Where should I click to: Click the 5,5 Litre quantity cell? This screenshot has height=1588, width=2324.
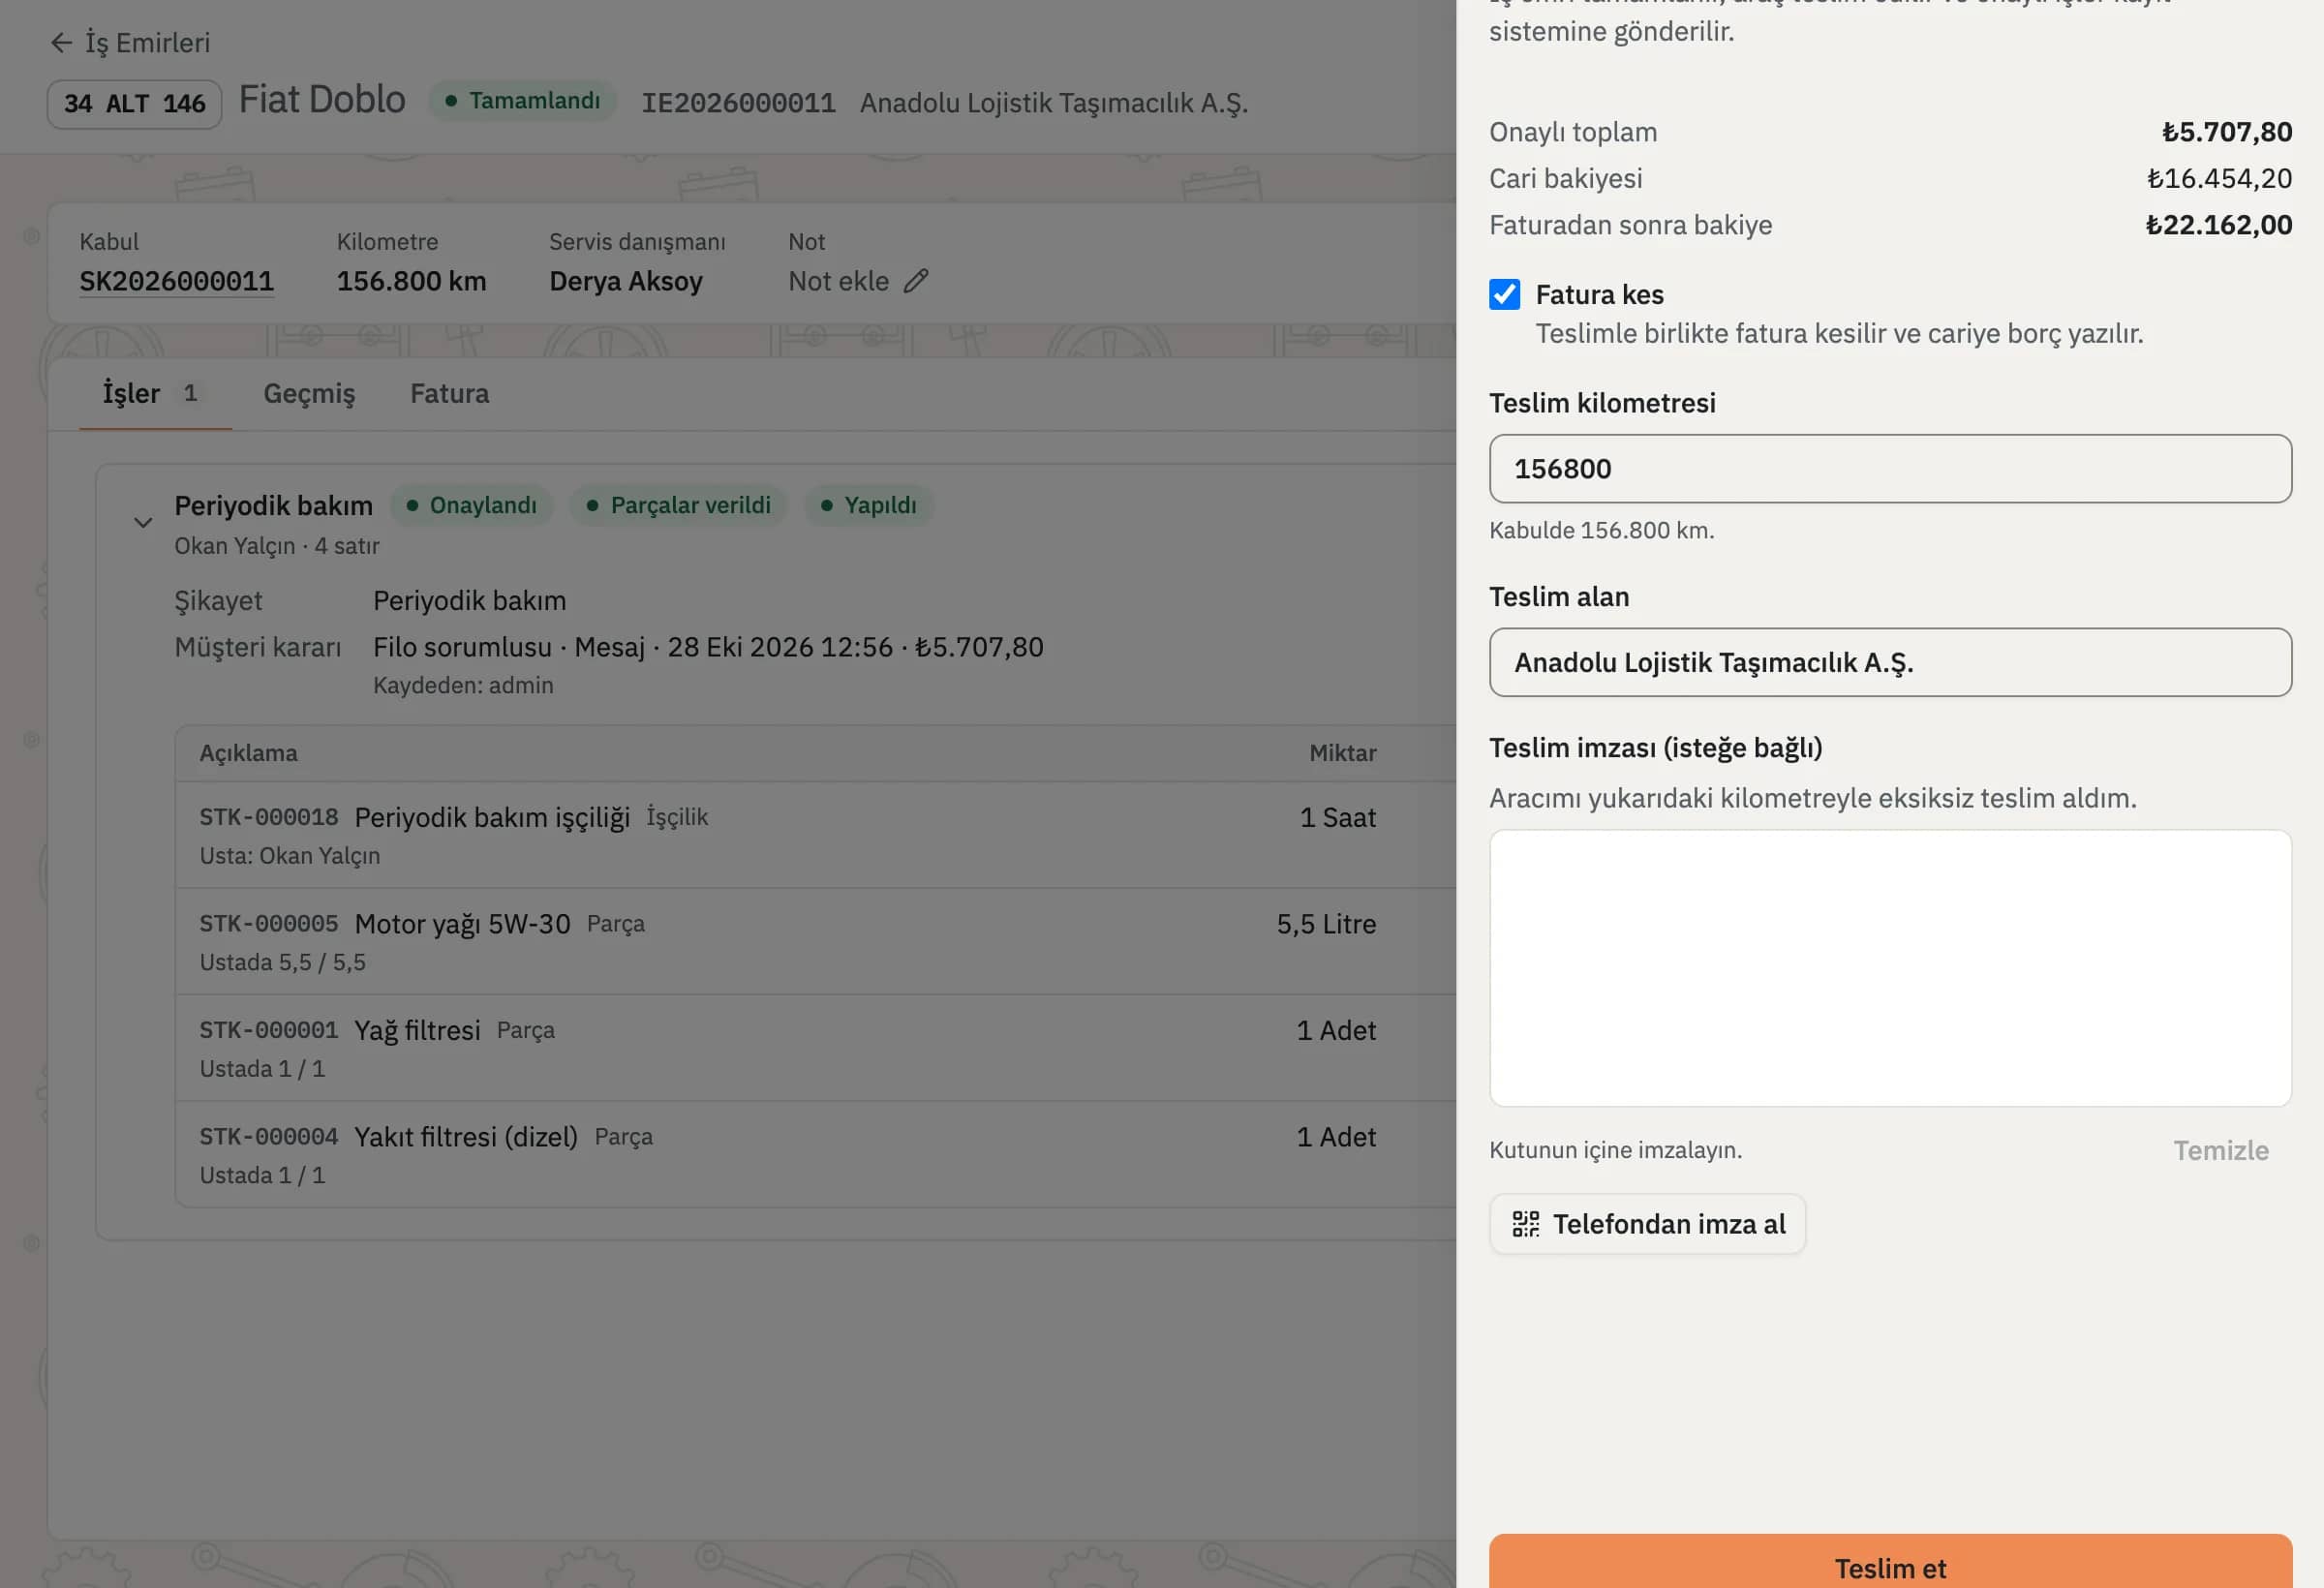1326,924
